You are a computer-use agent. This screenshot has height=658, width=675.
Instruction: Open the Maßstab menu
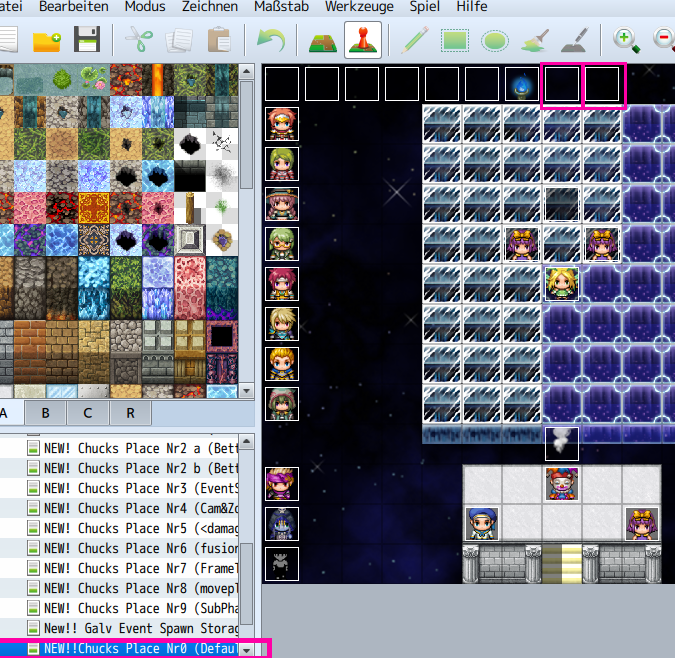(x=282, y=7)
